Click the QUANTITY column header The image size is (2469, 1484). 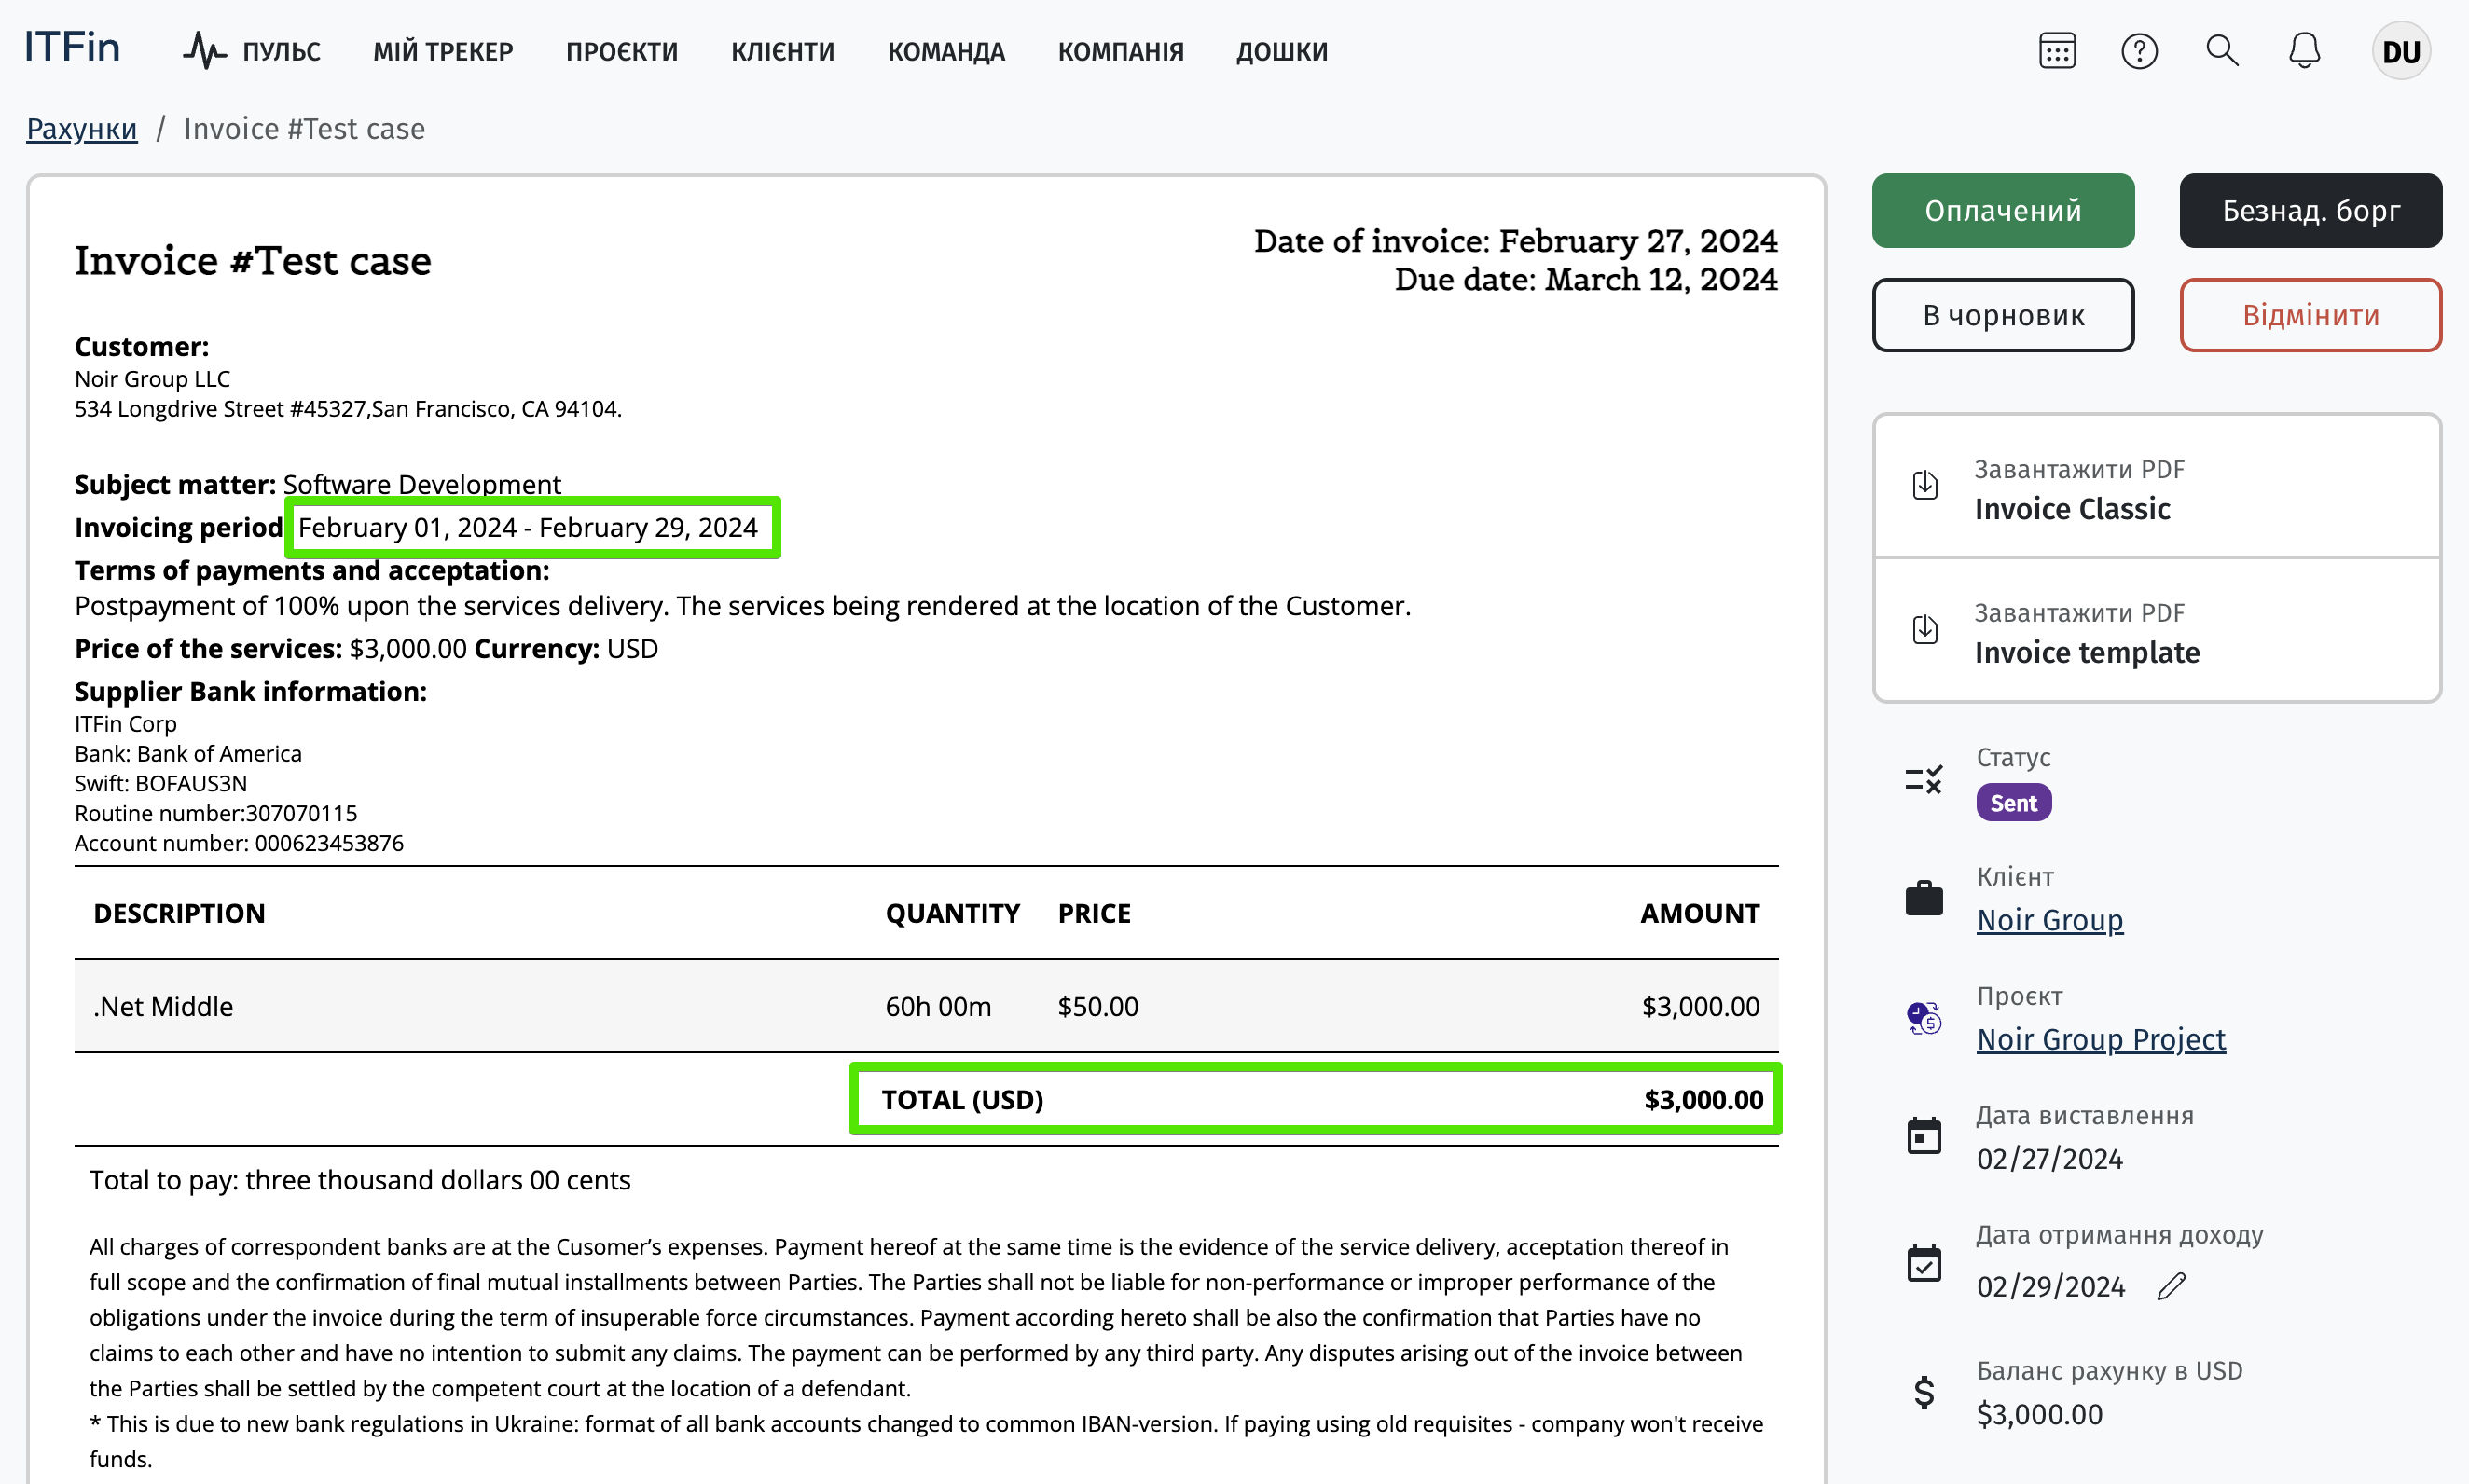pyautogui.click(x=952, y=913)
